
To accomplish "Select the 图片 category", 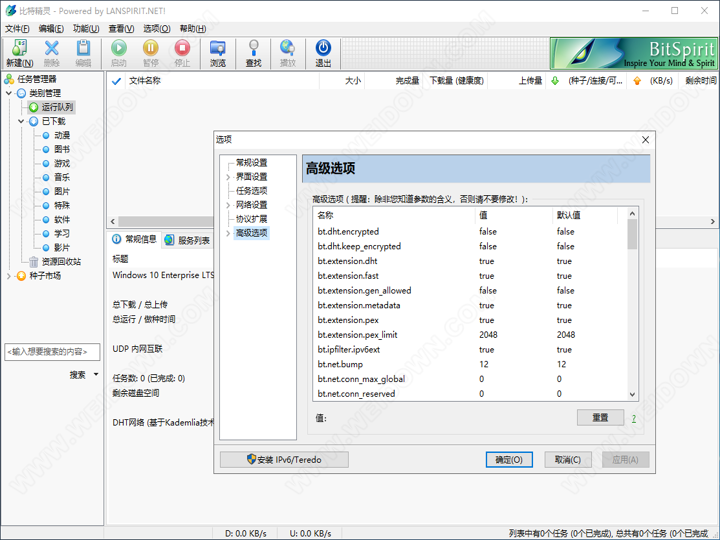I will click(62, 191).
